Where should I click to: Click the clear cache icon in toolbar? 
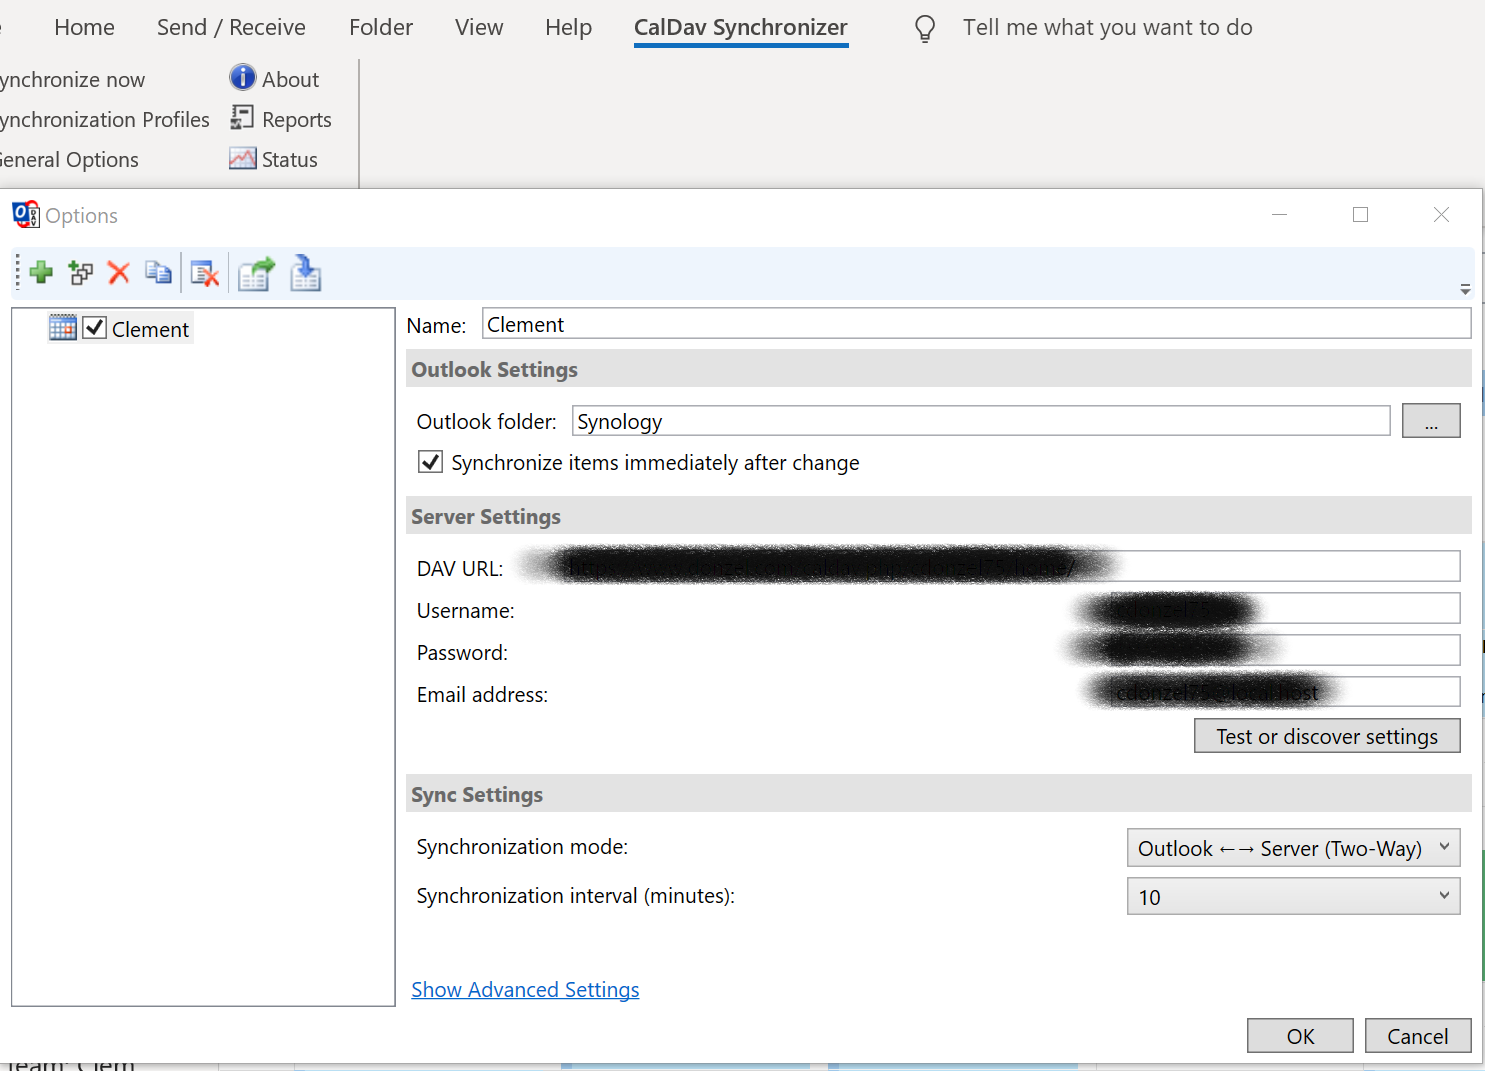[x=205, y=273]
